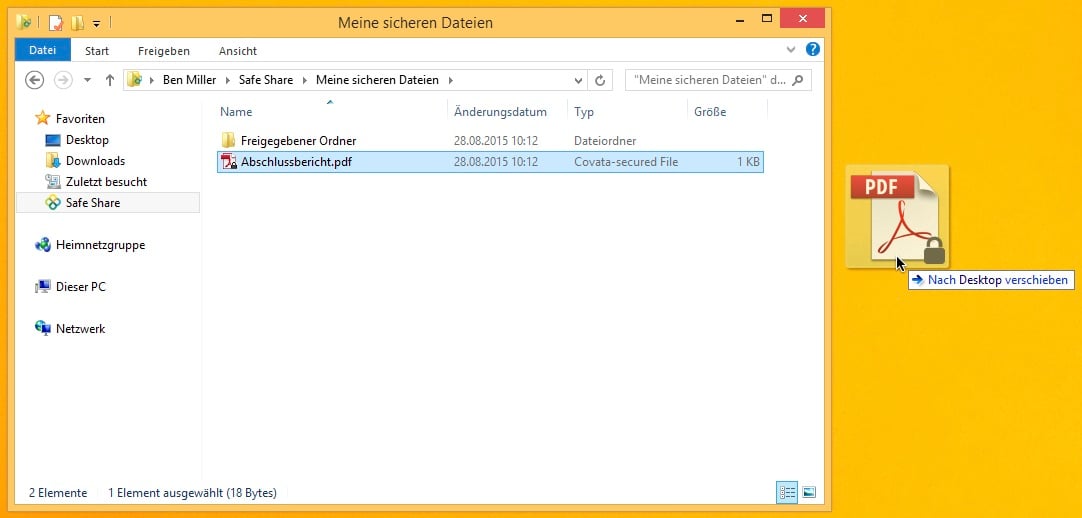Switch to large icons view in status bar
This screenshot has height=518, width=1082.
click(x=809, y=492)
